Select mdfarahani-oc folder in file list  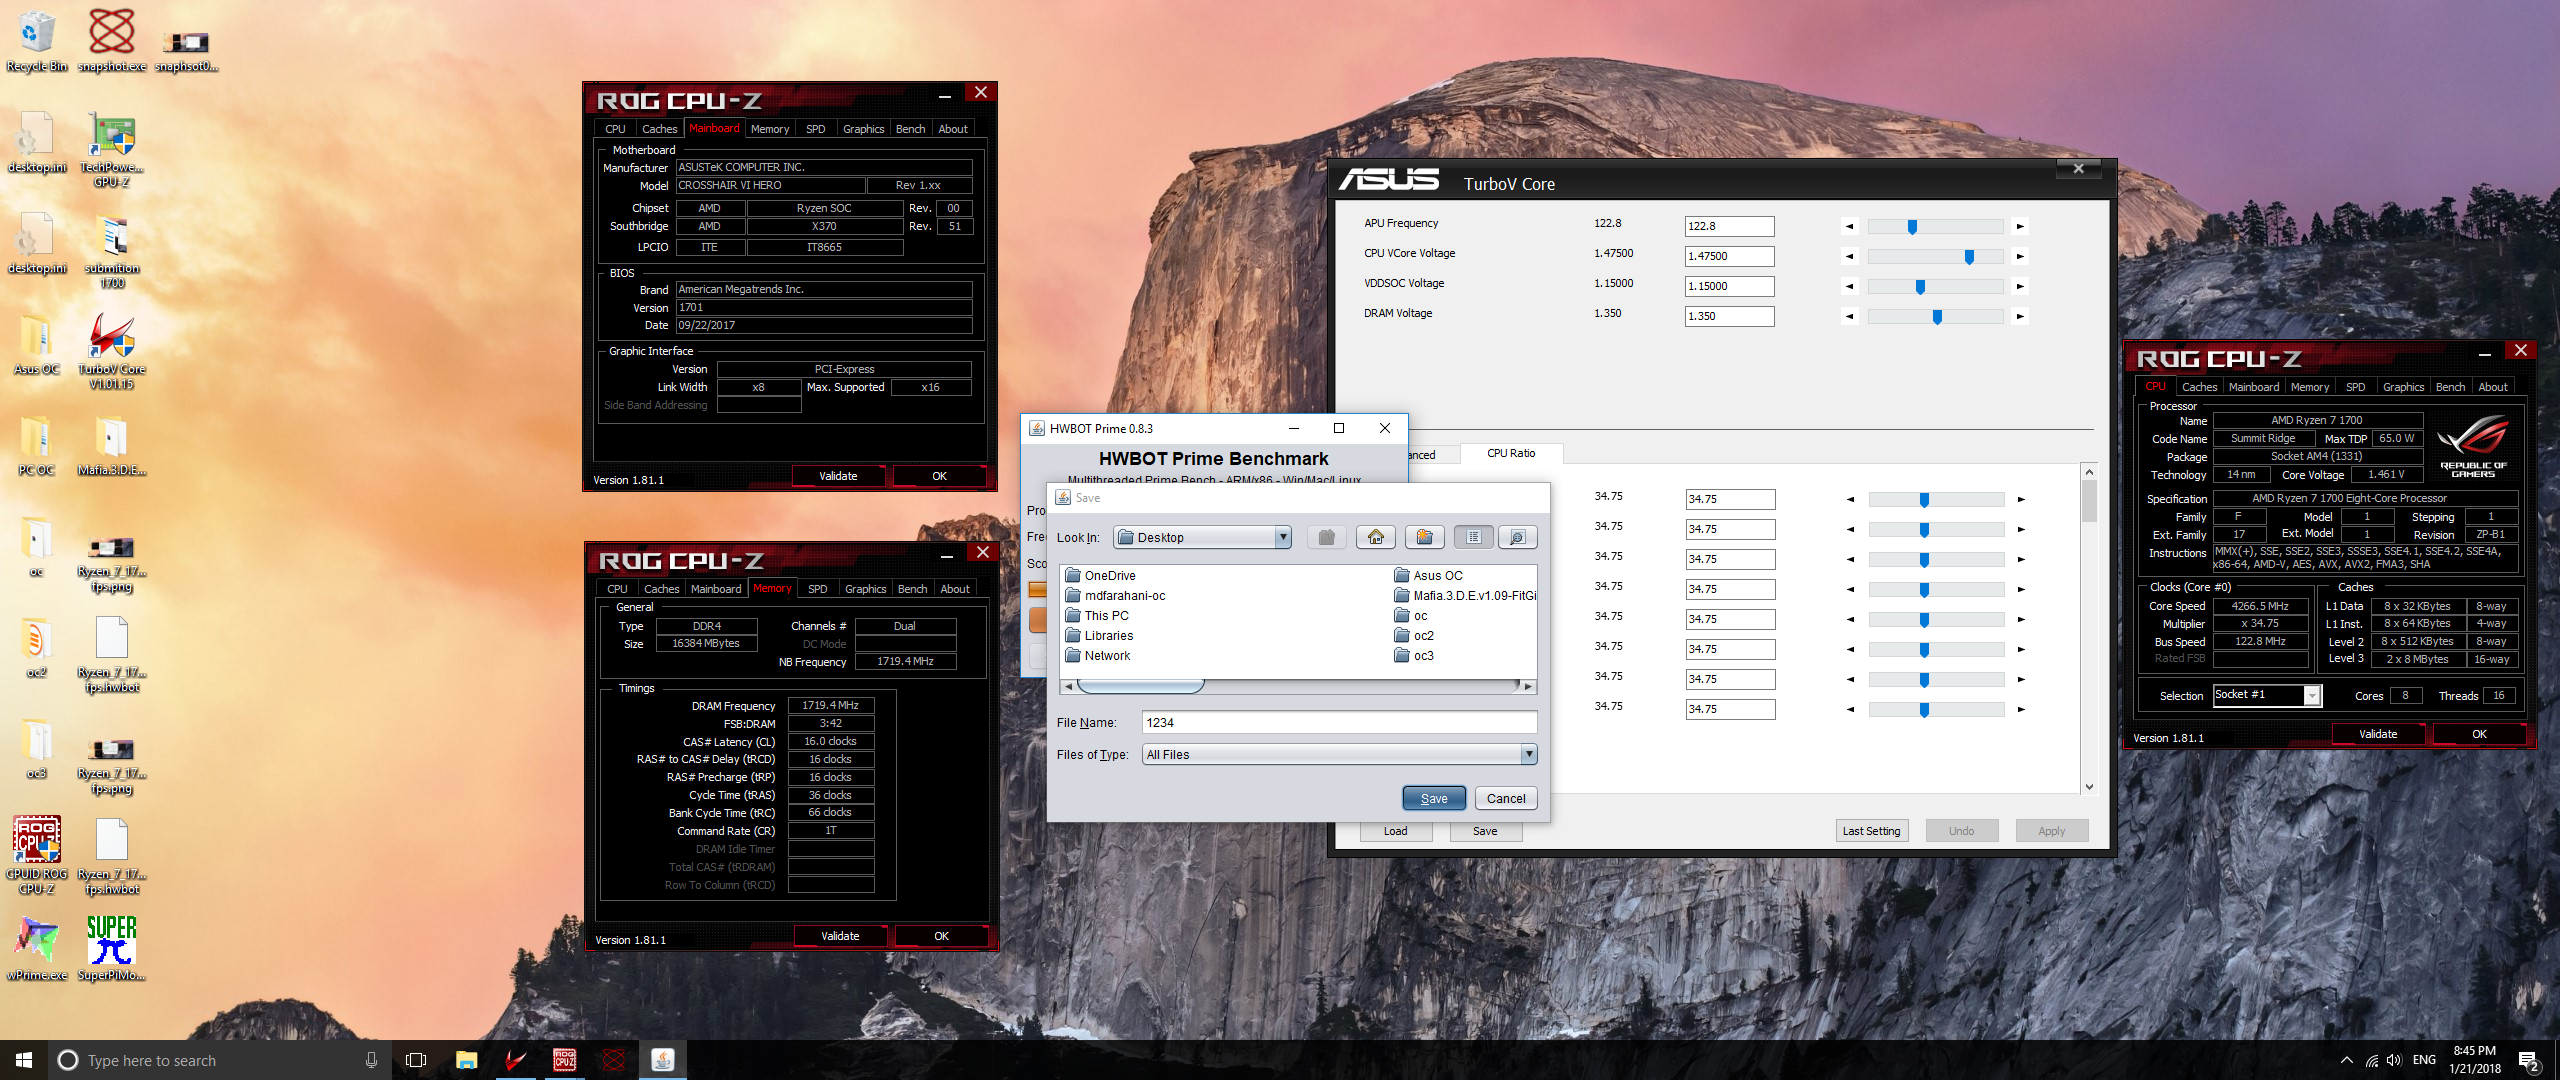1115,595
